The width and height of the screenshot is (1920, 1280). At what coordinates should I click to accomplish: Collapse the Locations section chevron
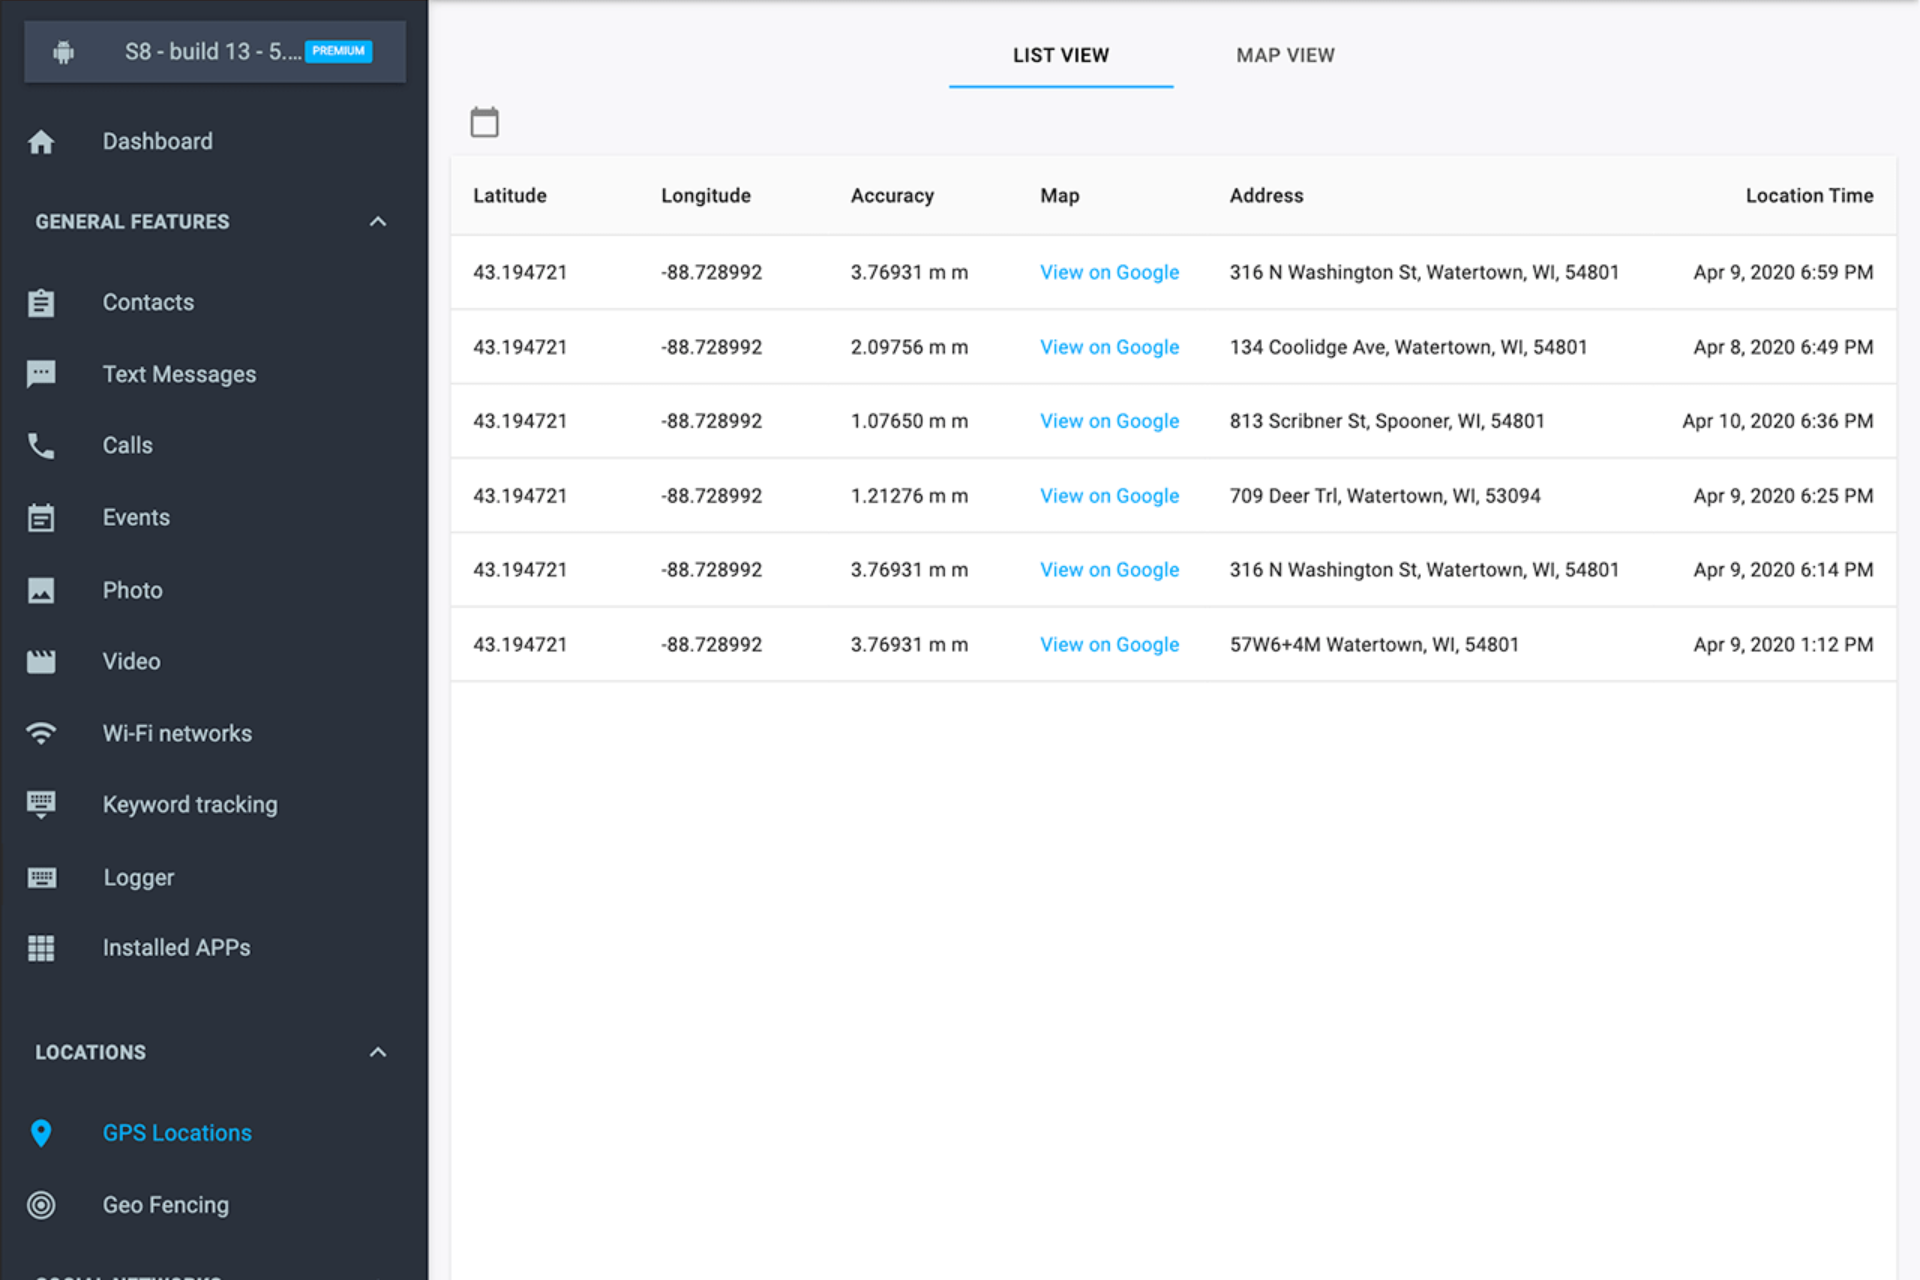click(377, 1052)
